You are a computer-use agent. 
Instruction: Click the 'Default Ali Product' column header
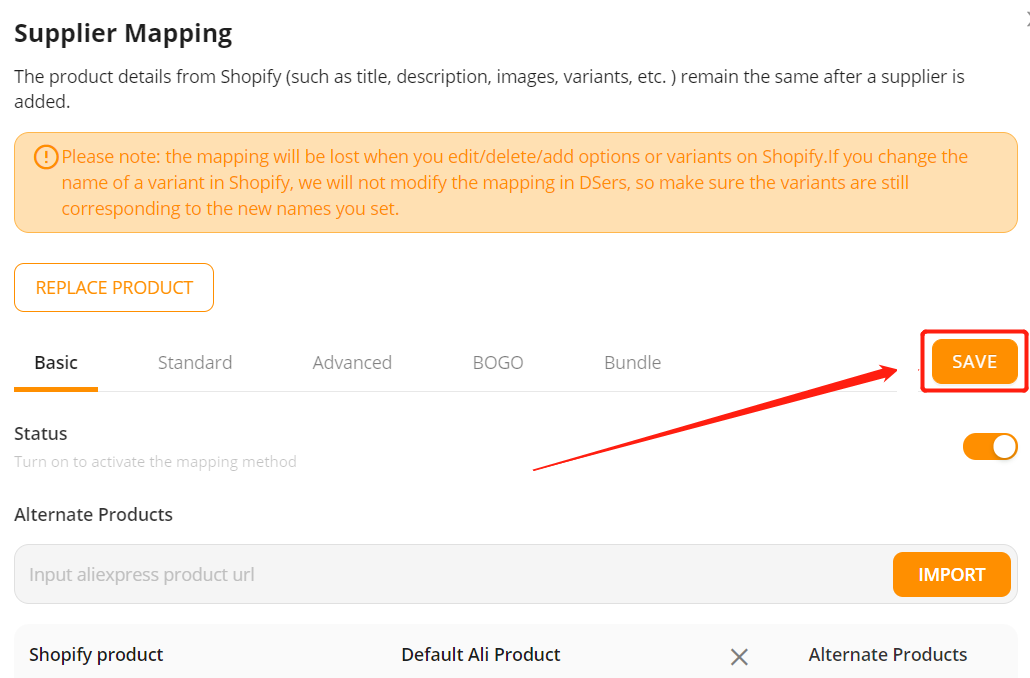[x=481, y=654]
